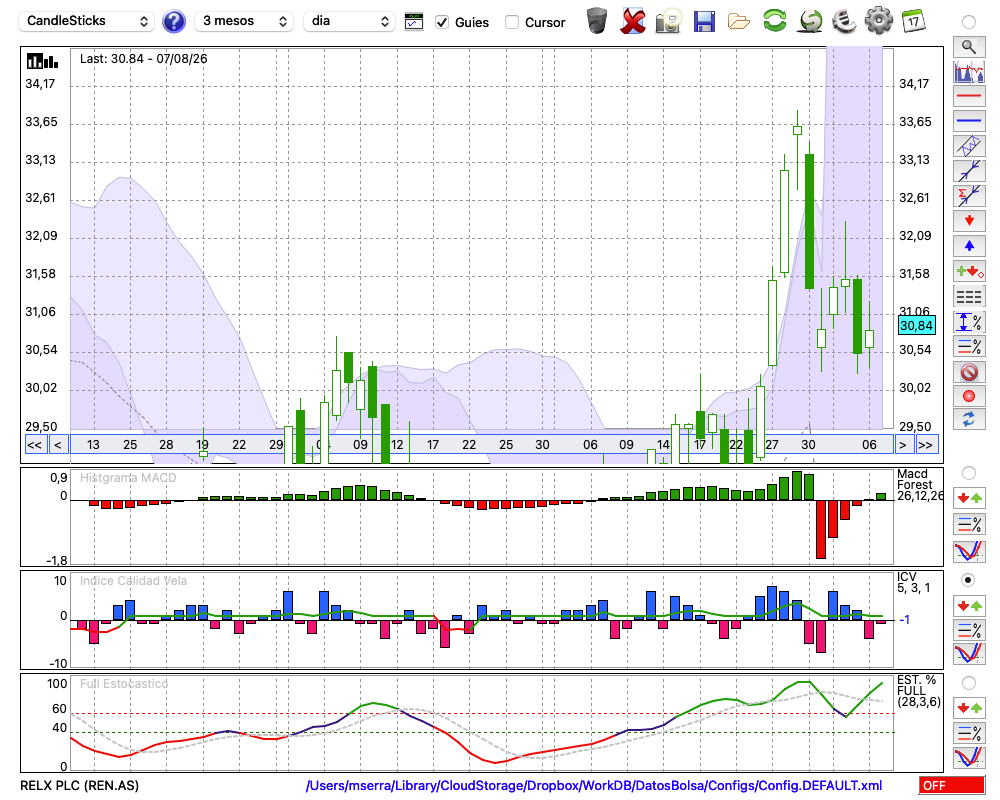
Task: Select the magnifying glass zoom tool
Action: click(x=969, y=47)
